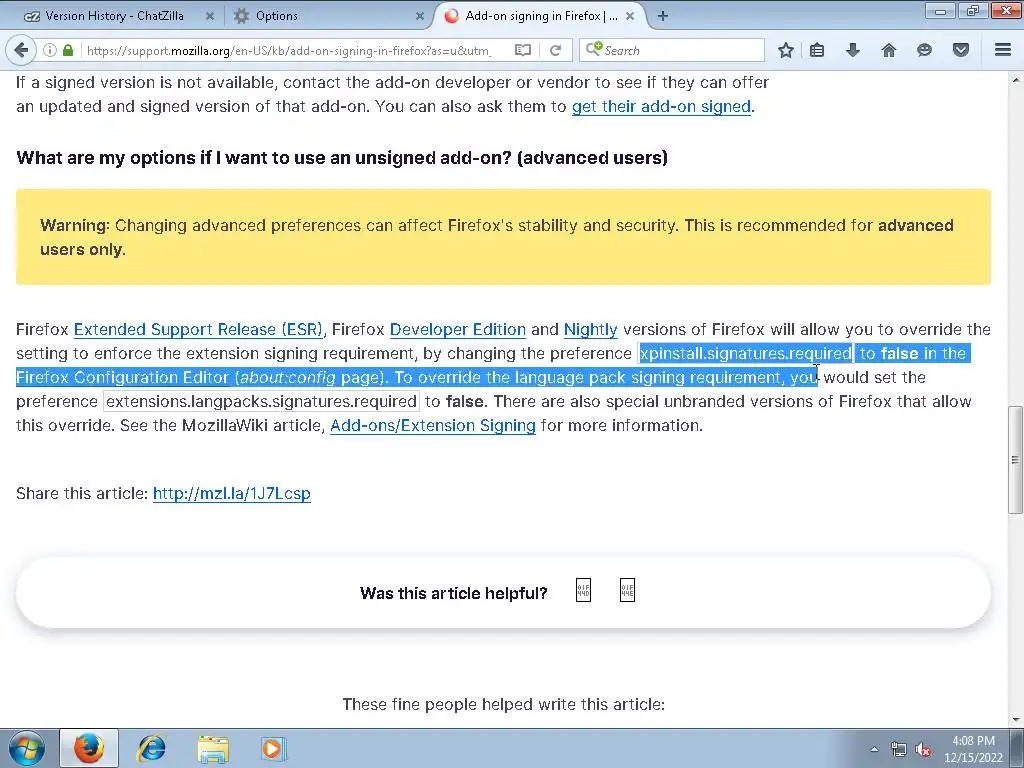The height and width of the screenshot is (768, 1024).
Task: Reload the current page
Action: [x=556, y=50]
